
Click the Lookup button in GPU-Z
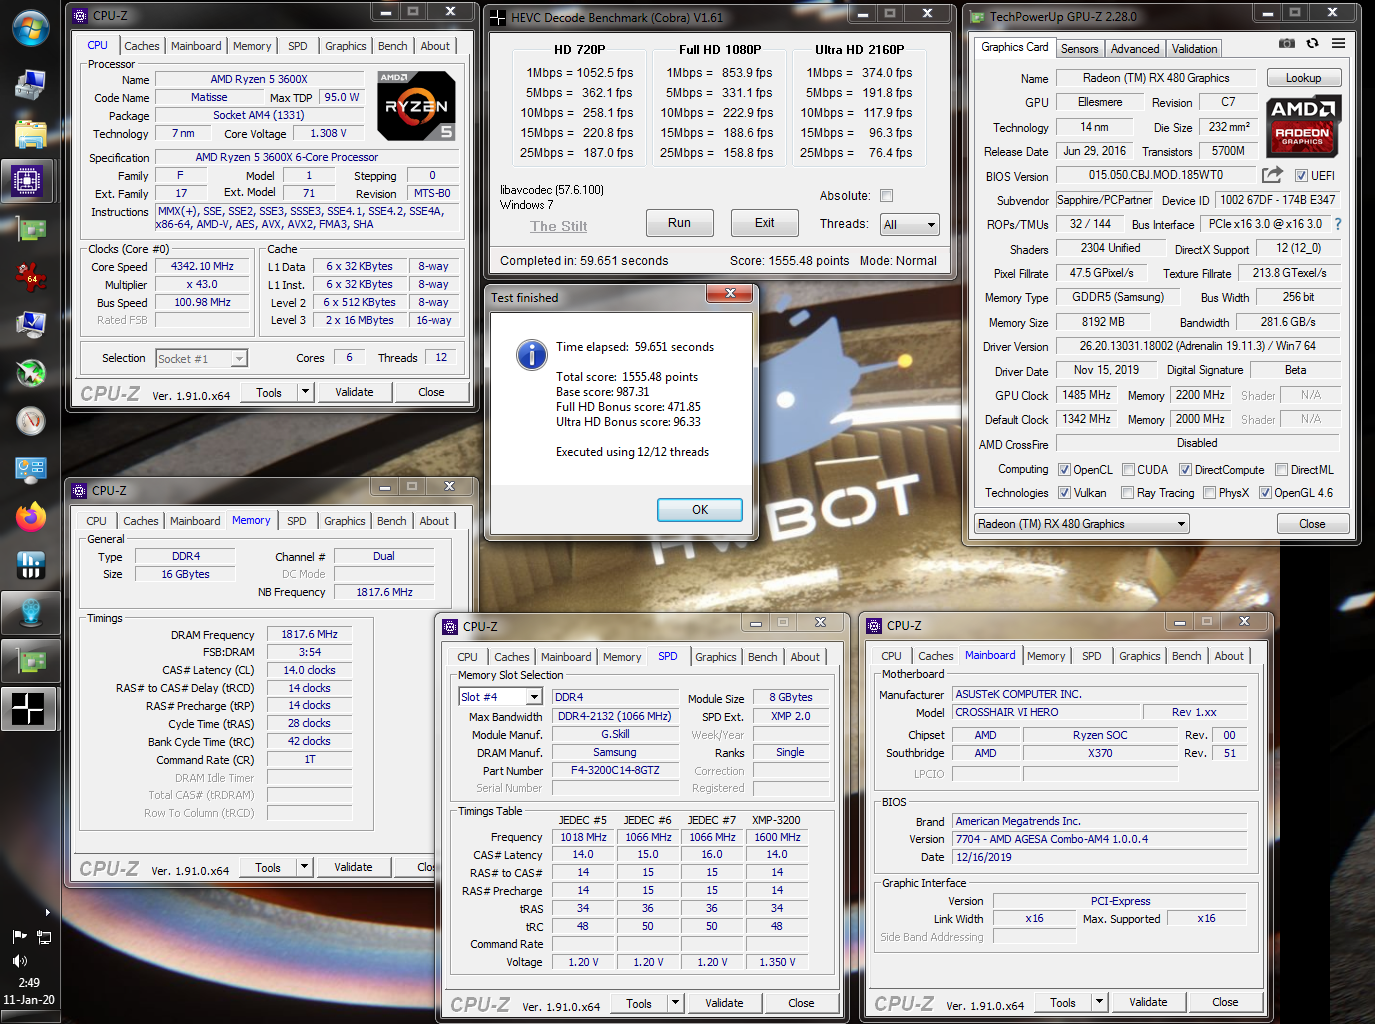(1303, 78)
